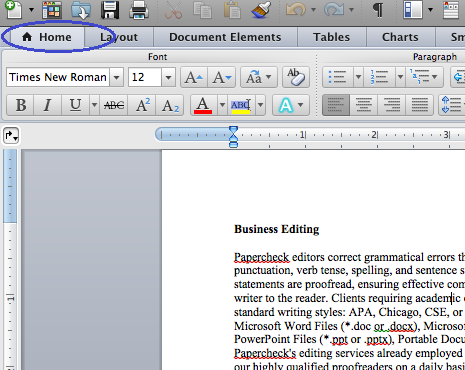Click the Business Editing heading
Image resolution: width=465 pixels, height=370 pixels.
(277, 229)
